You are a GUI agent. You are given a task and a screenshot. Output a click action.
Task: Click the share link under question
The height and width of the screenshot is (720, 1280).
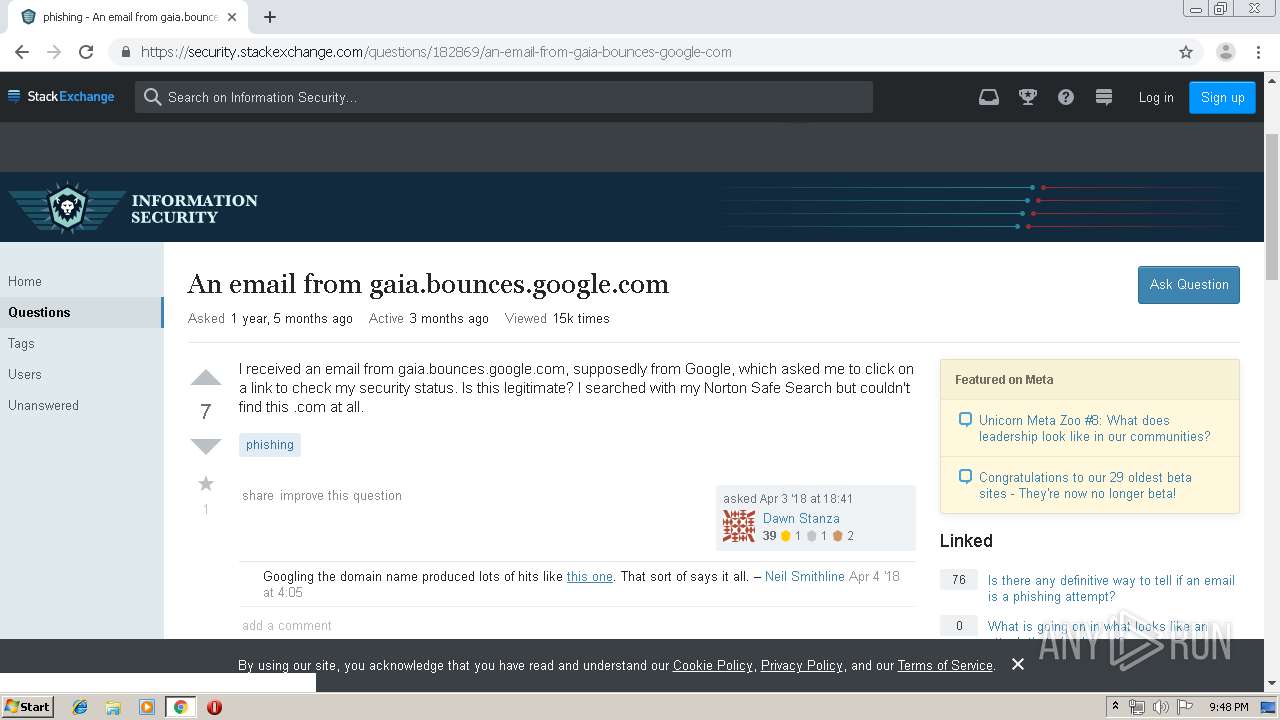(x=258, y=495)
